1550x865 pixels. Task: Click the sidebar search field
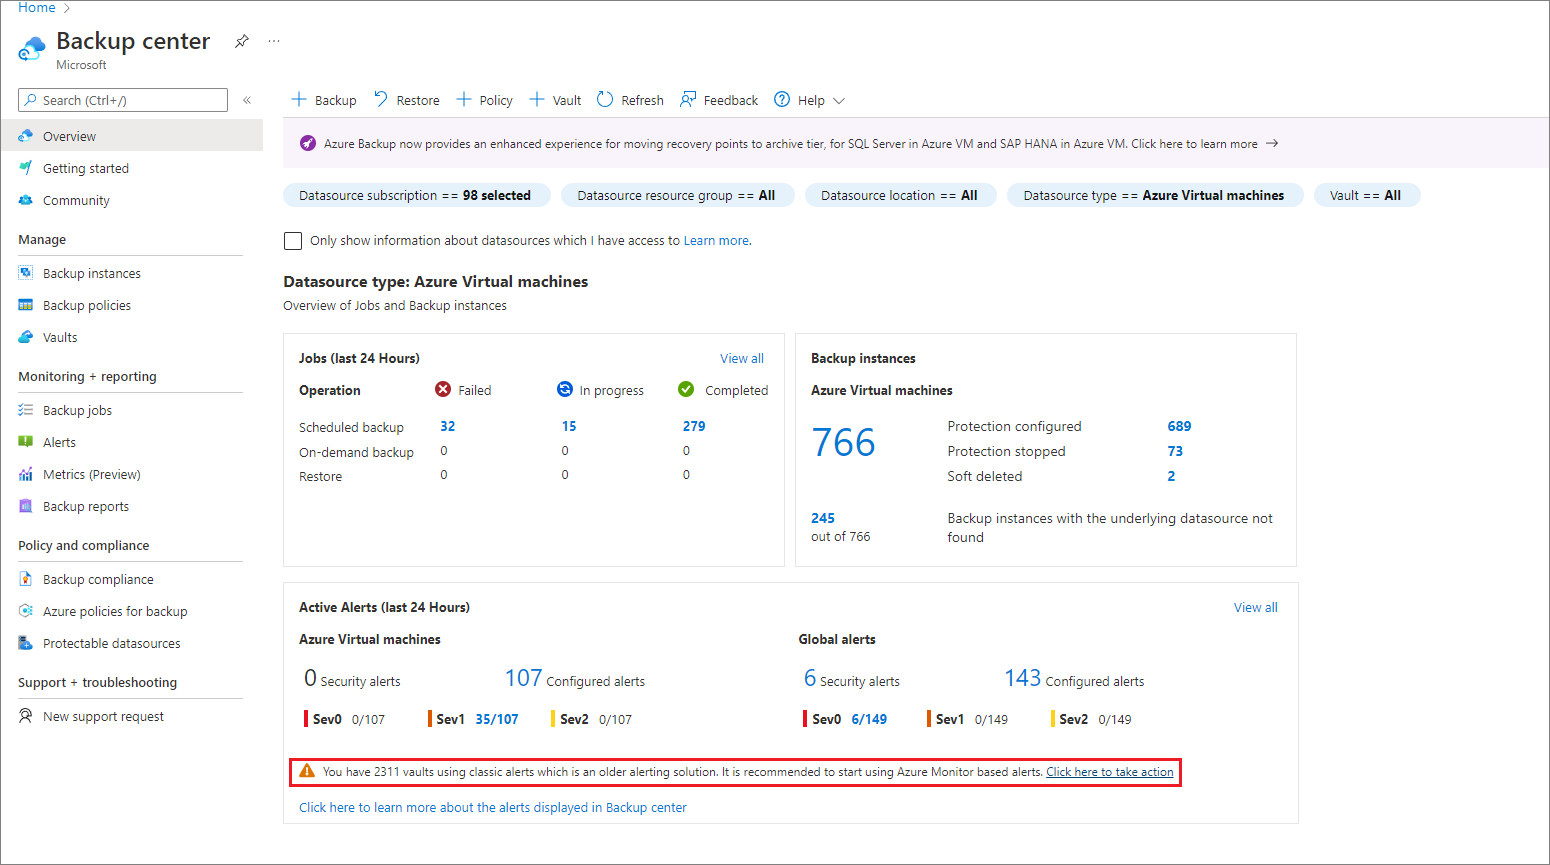(x=123, y=100)
